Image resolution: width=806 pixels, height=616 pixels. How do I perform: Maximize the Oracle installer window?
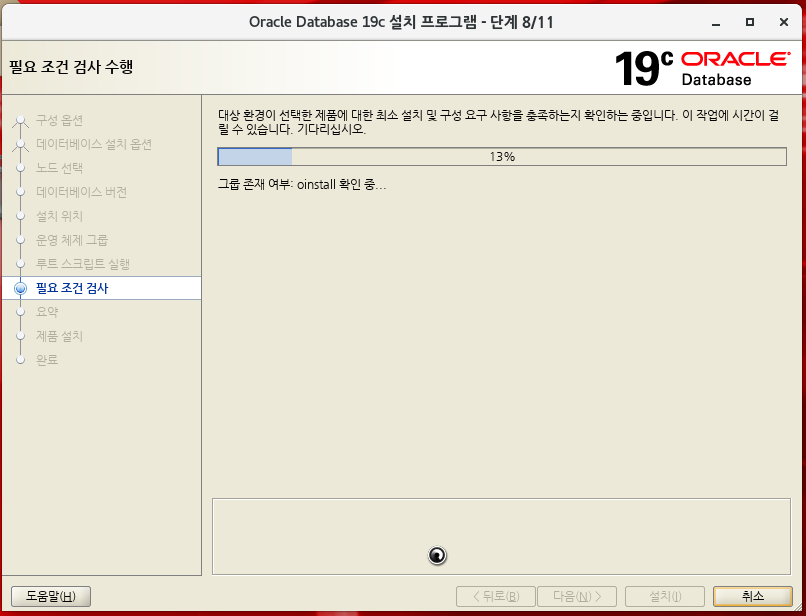[x=750, y=22]
